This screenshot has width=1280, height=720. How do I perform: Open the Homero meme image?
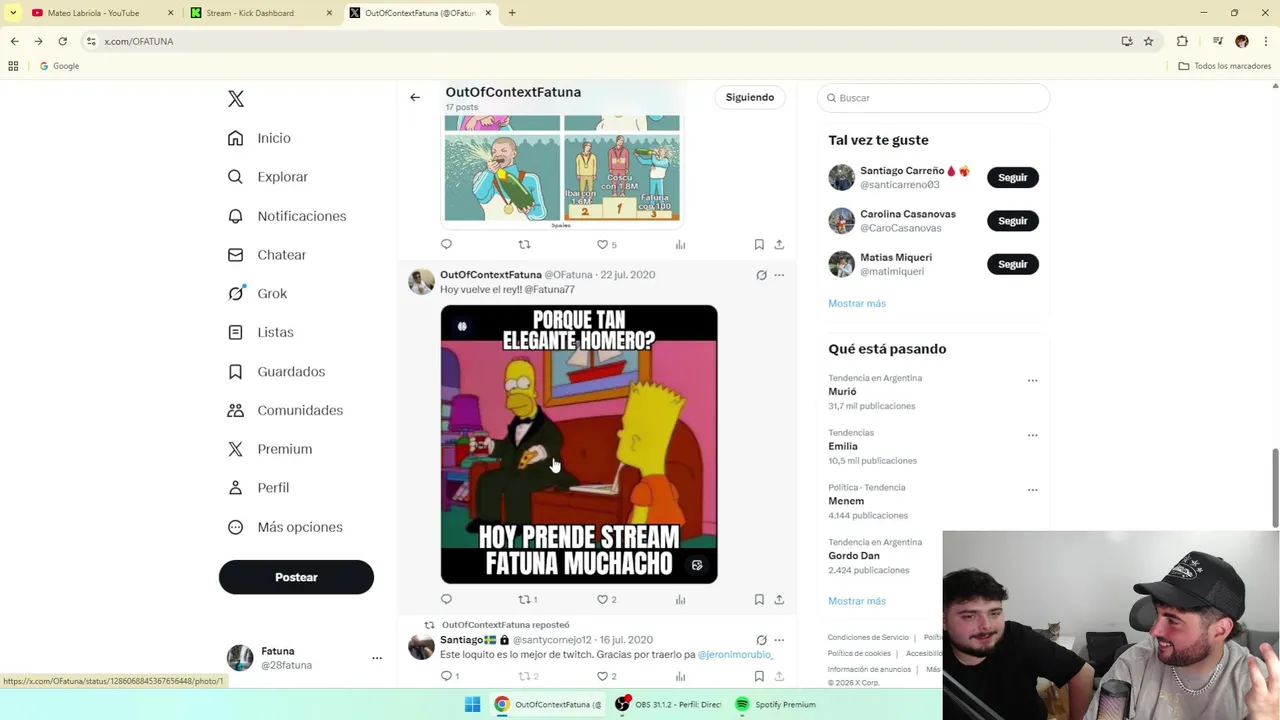(579, 444)
